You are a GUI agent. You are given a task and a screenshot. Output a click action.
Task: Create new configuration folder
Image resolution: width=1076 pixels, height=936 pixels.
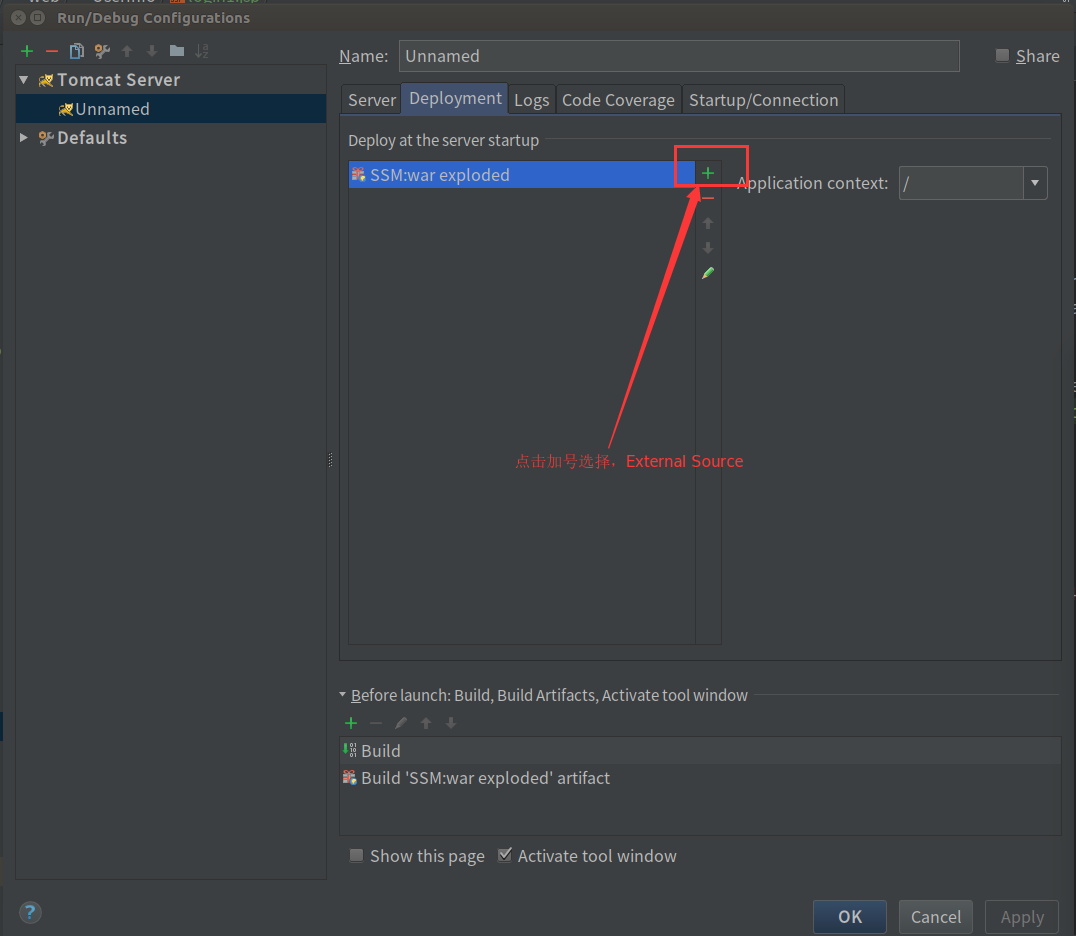[177, 51]
